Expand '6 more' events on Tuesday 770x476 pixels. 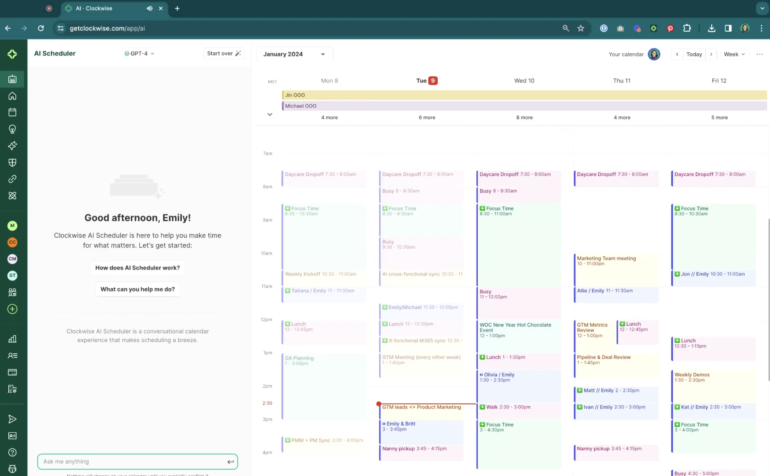pyautogui.click(x=427, y=117)
